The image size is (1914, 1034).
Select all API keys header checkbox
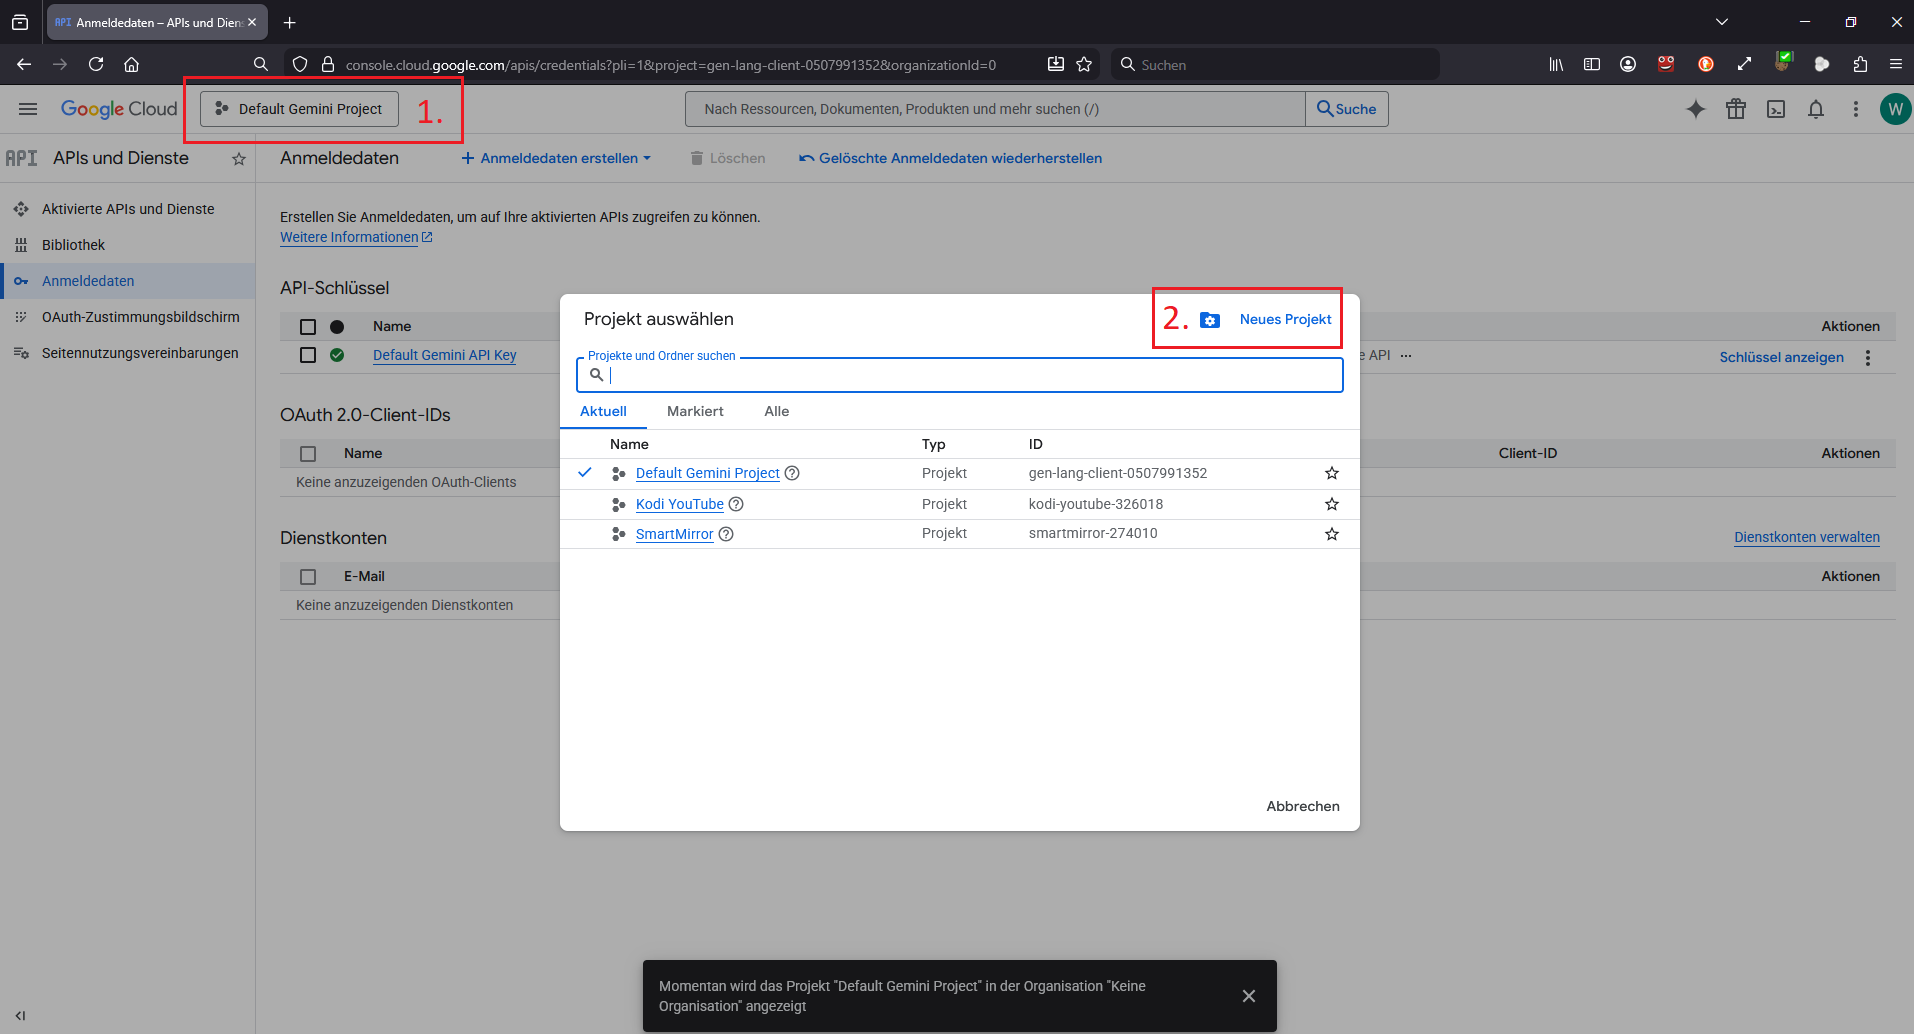308,327
